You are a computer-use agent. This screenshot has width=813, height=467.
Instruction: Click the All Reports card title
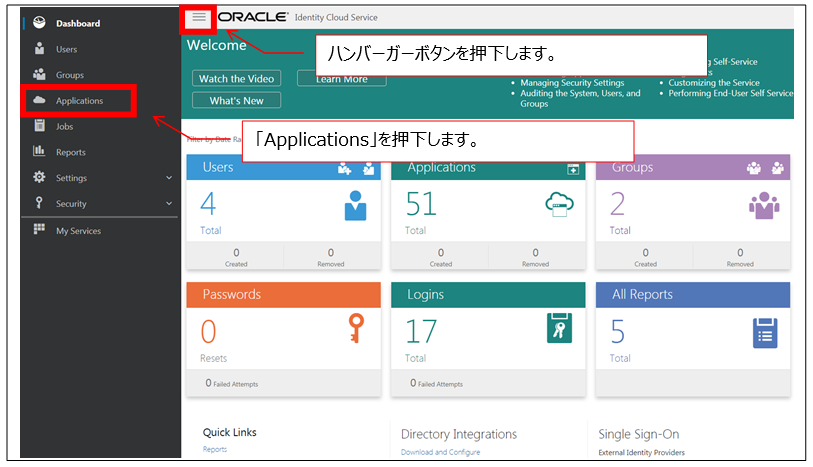642,294
